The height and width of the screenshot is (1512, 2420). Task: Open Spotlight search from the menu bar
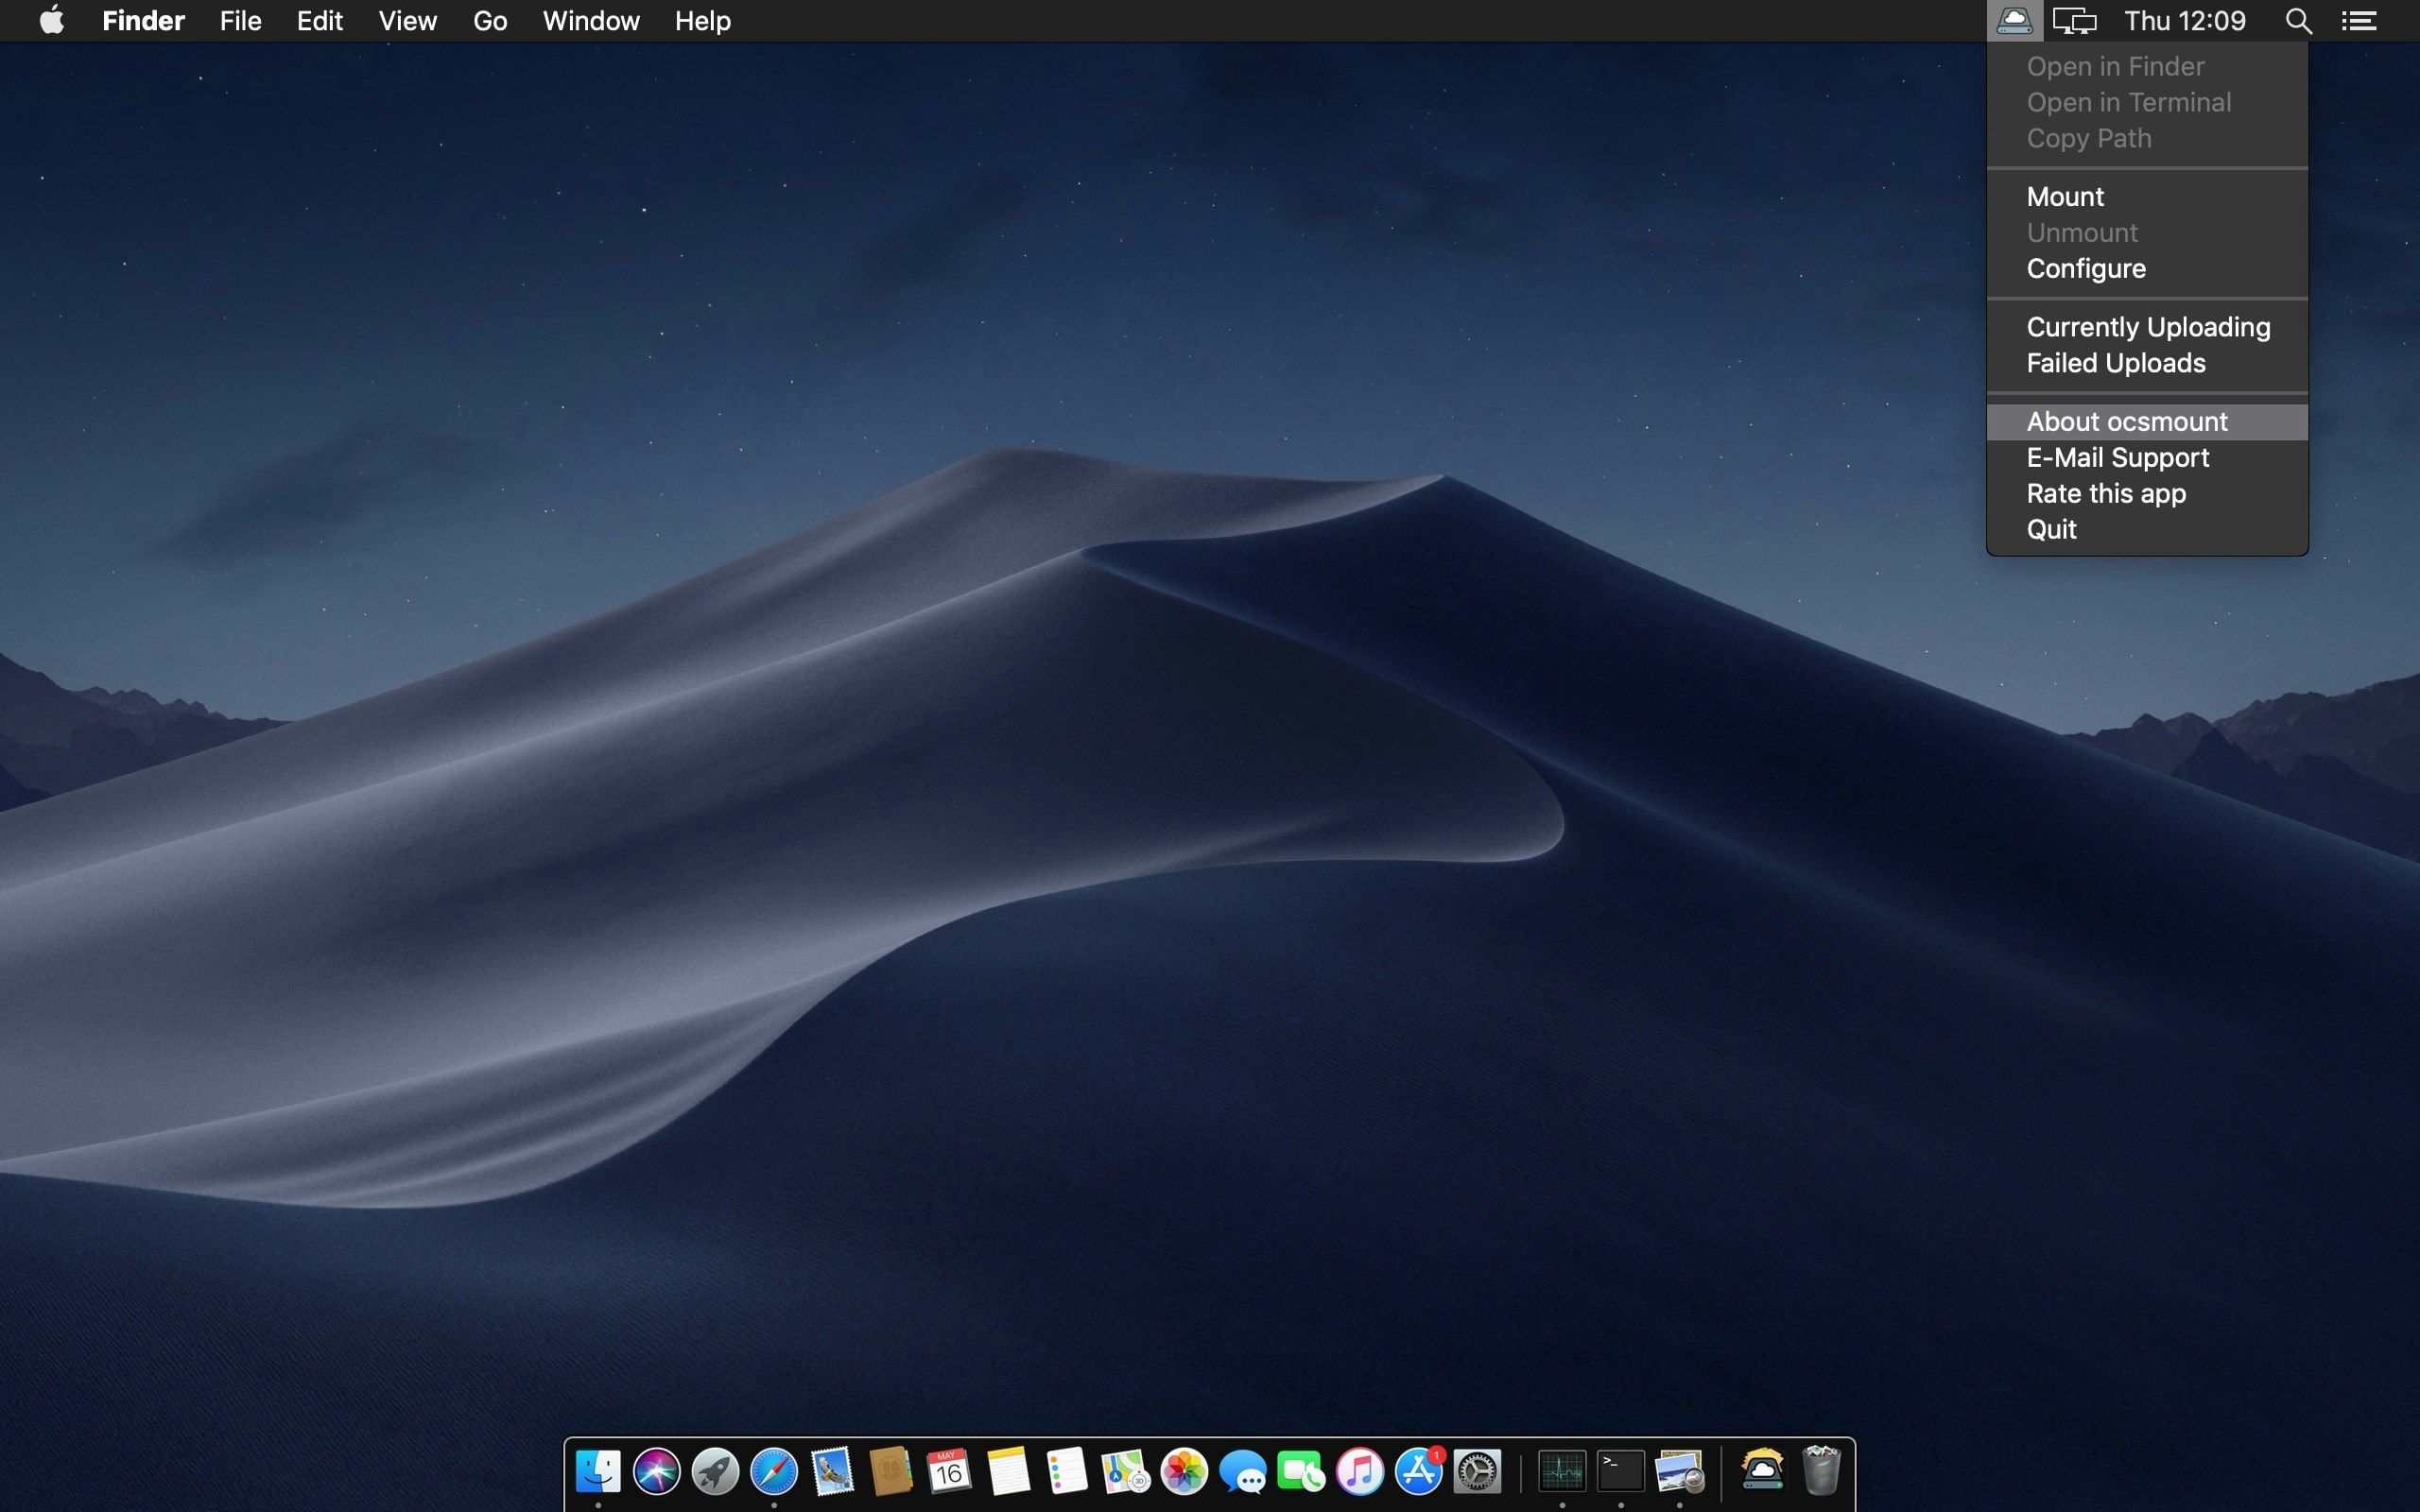click(x=2297, y=20)
